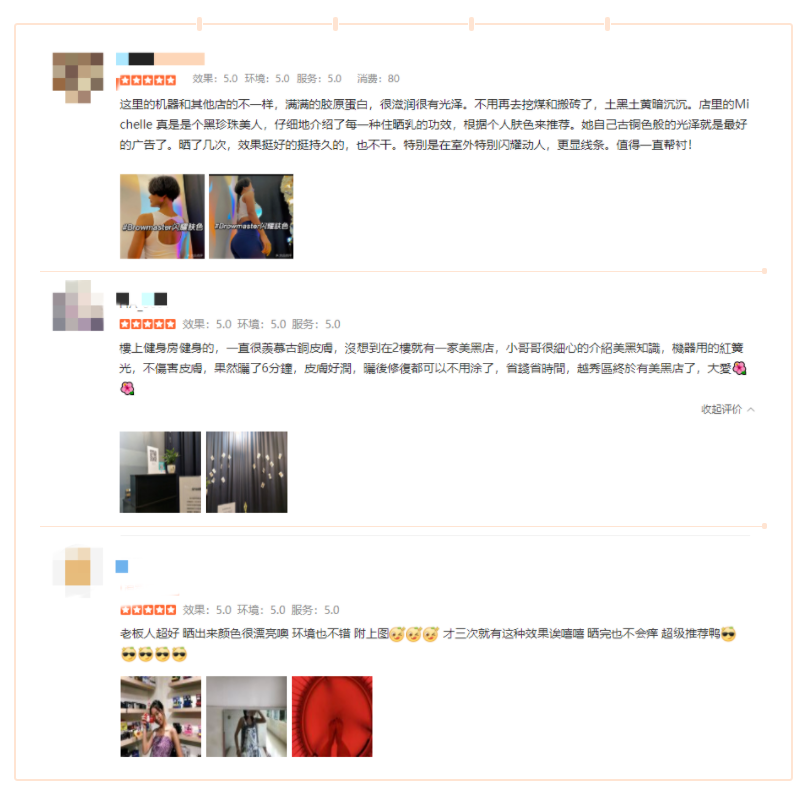This screenshot has height=800, width=808.
Task: View second review's dark curtain photo
Action: 247,472
